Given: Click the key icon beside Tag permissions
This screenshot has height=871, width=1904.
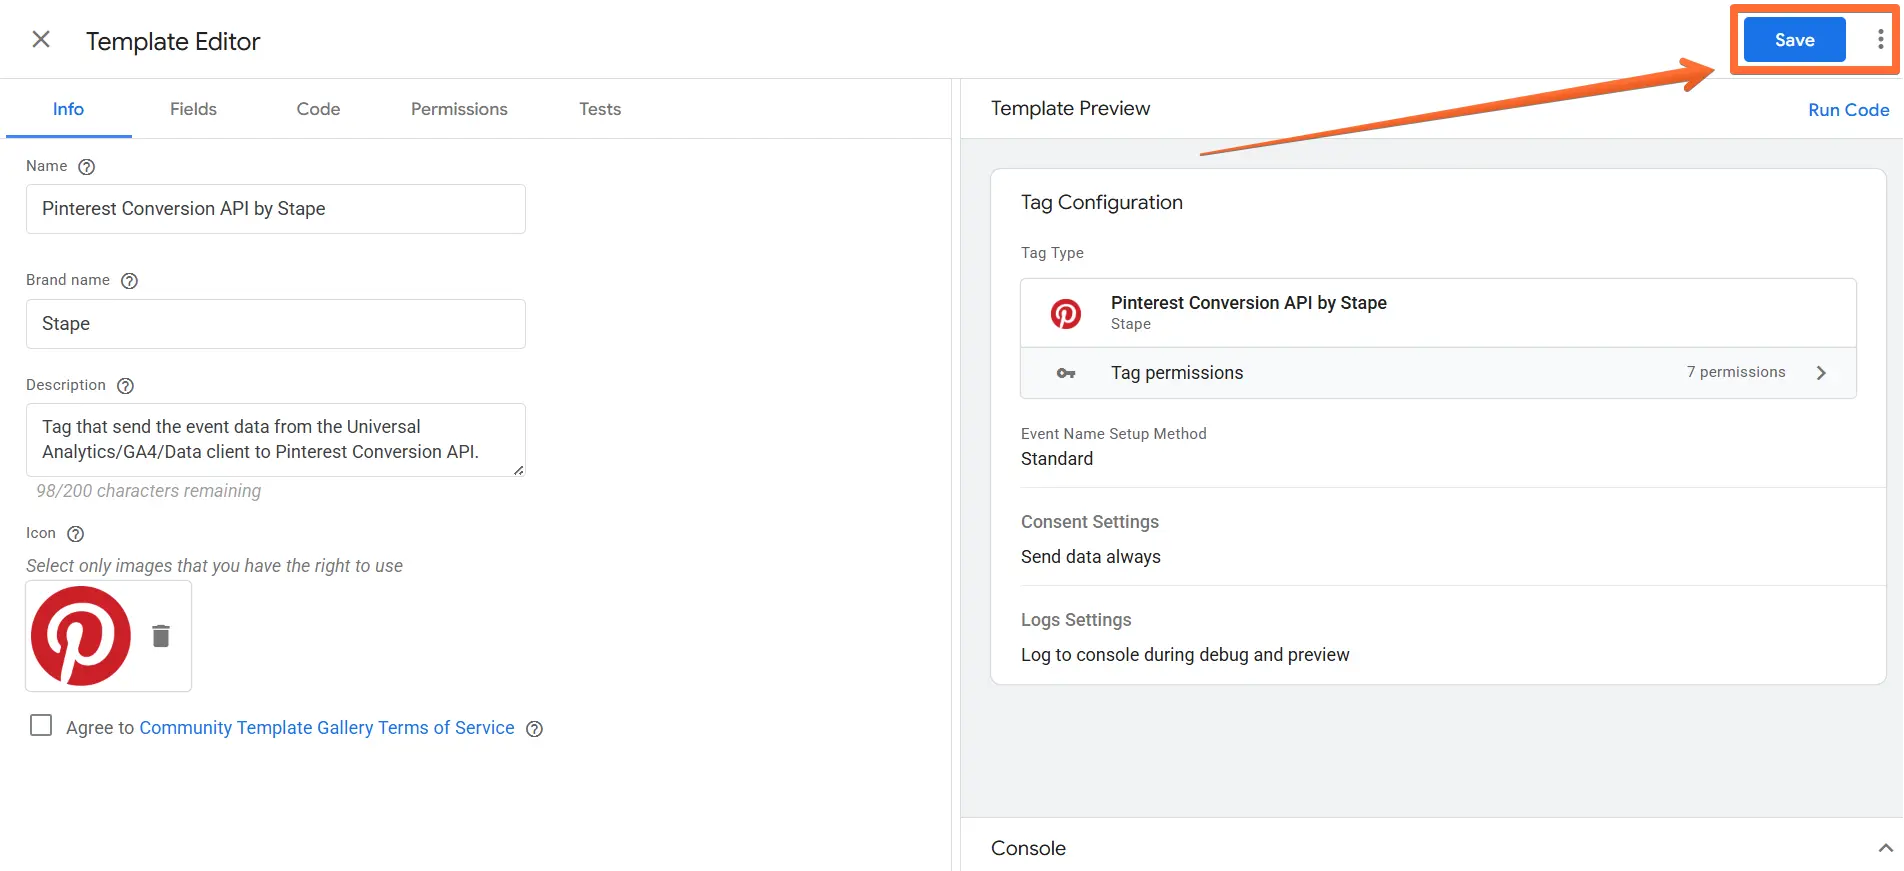Looking at the screenshot, I should pos(1066,373).
